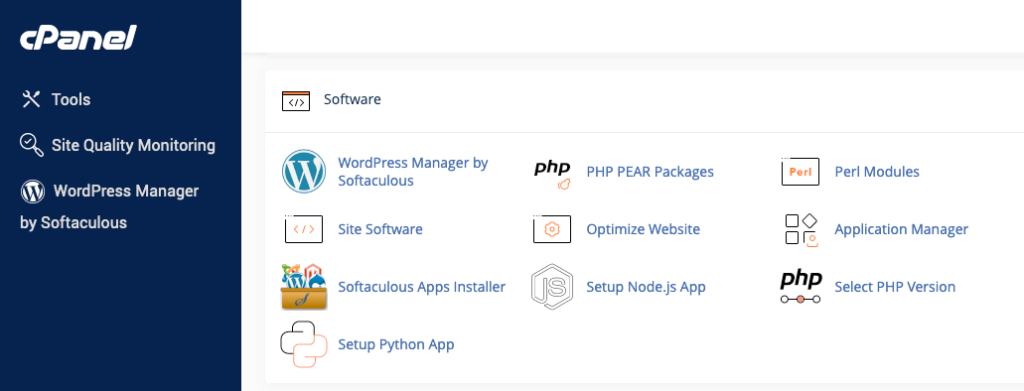
Task: Click the Node.js hexagon icon
Action: tap(552, 287)
